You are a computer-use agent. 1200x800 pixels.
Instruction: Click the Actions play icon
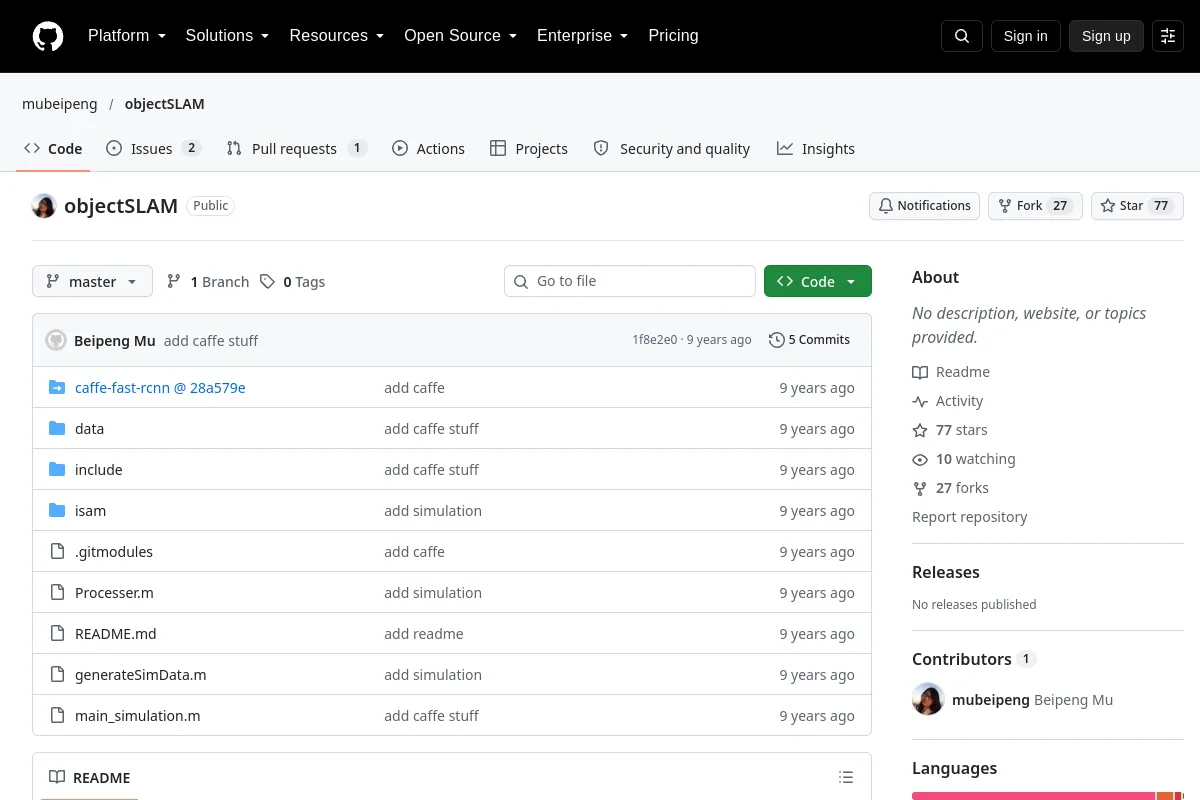tap(400, 148)
